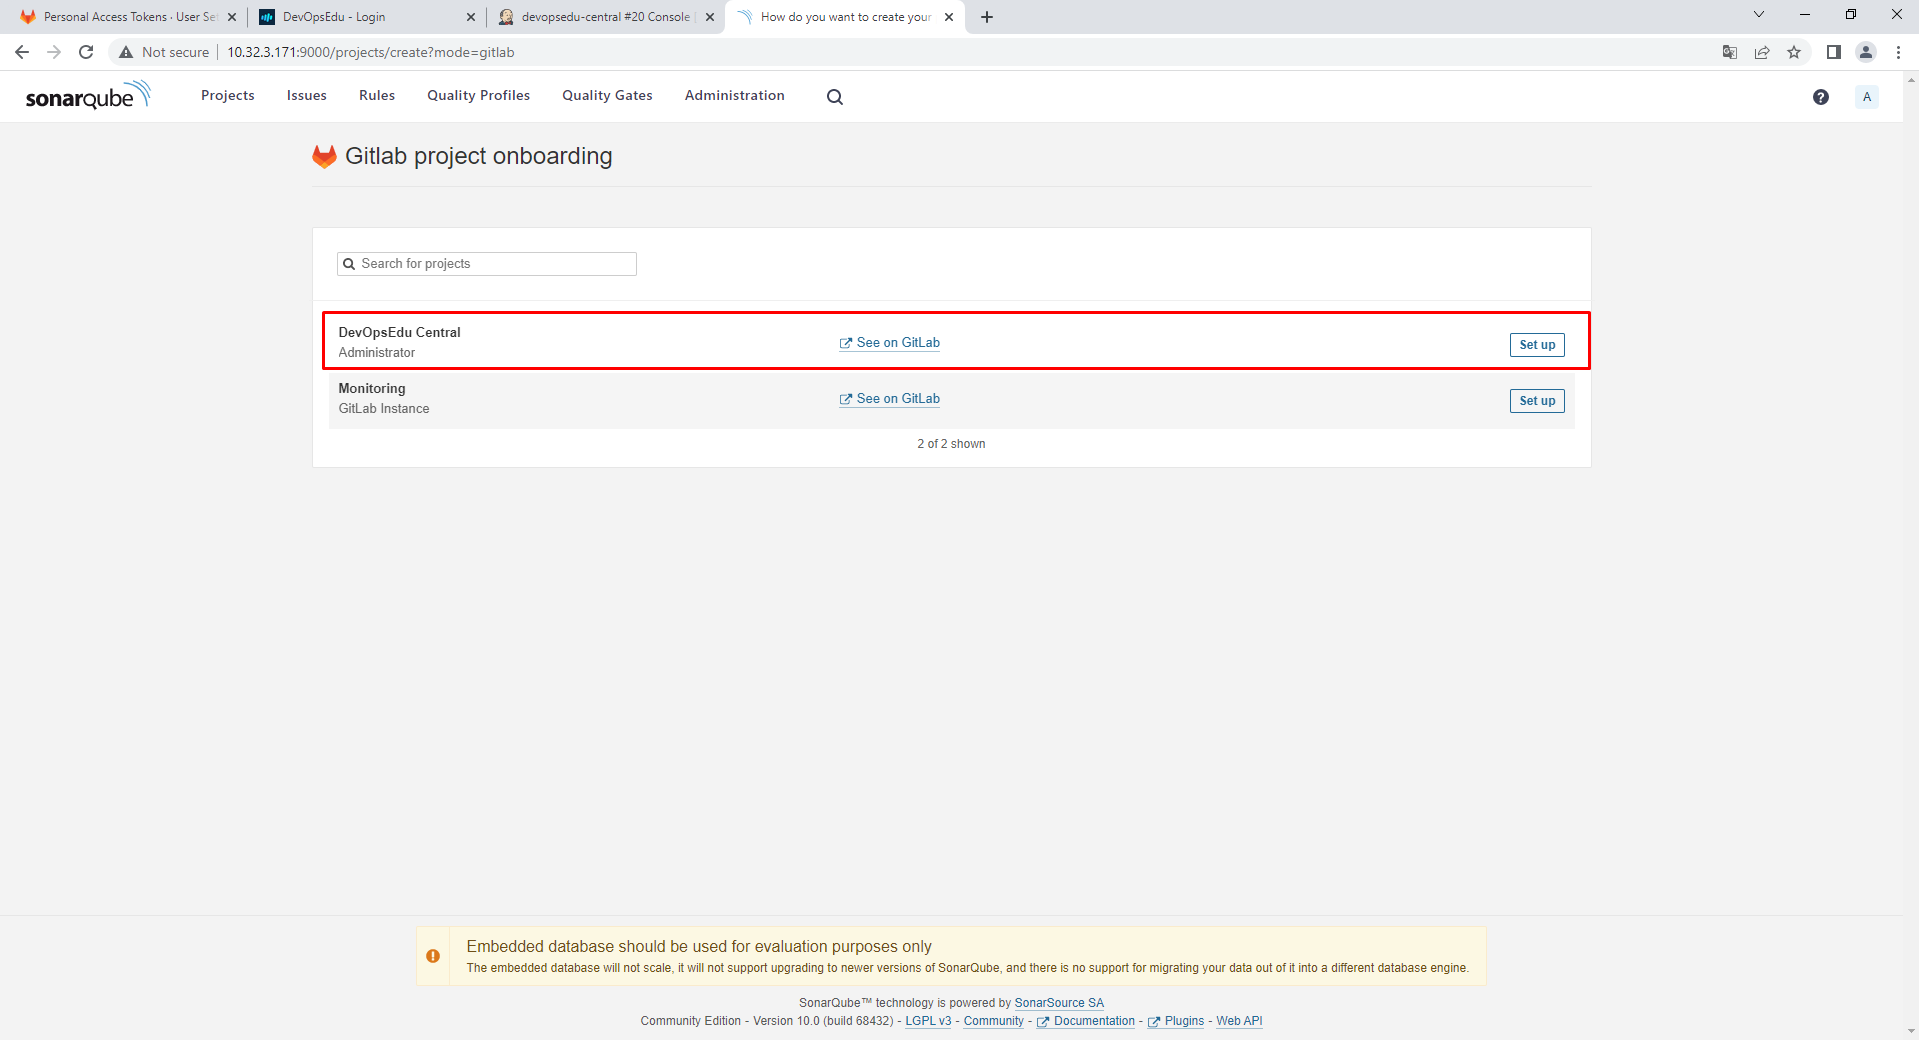This screenshot has height=1040, width=1919.
Task: Switch to devopsedu-central #20 Console tab
Action: [605, 17]
